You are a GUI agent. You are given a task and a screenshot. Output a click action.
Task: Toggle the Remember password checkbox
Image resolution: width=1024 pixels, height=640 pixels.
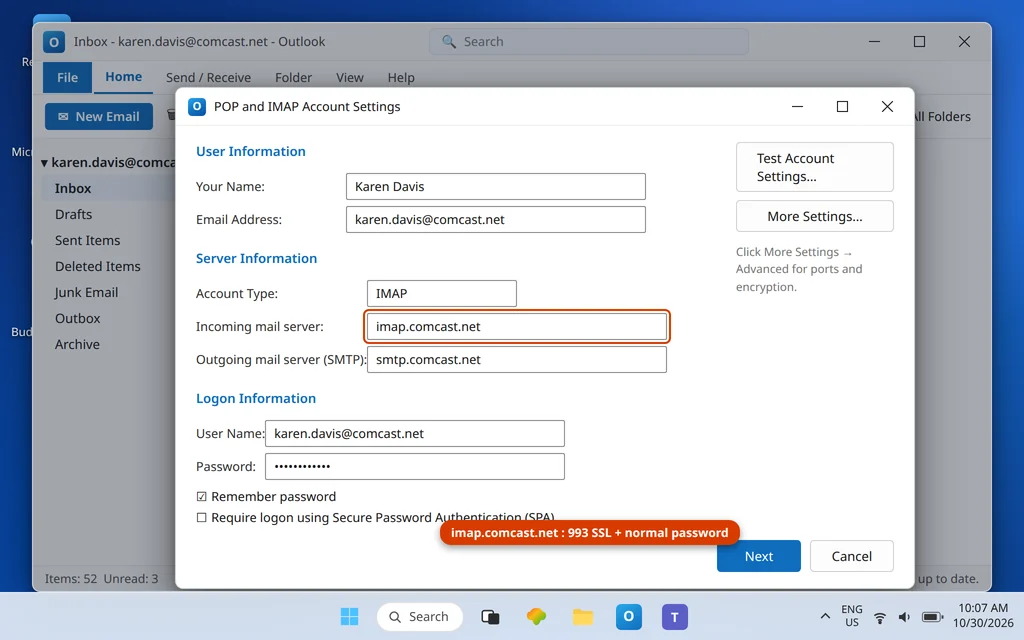point(201,496)
